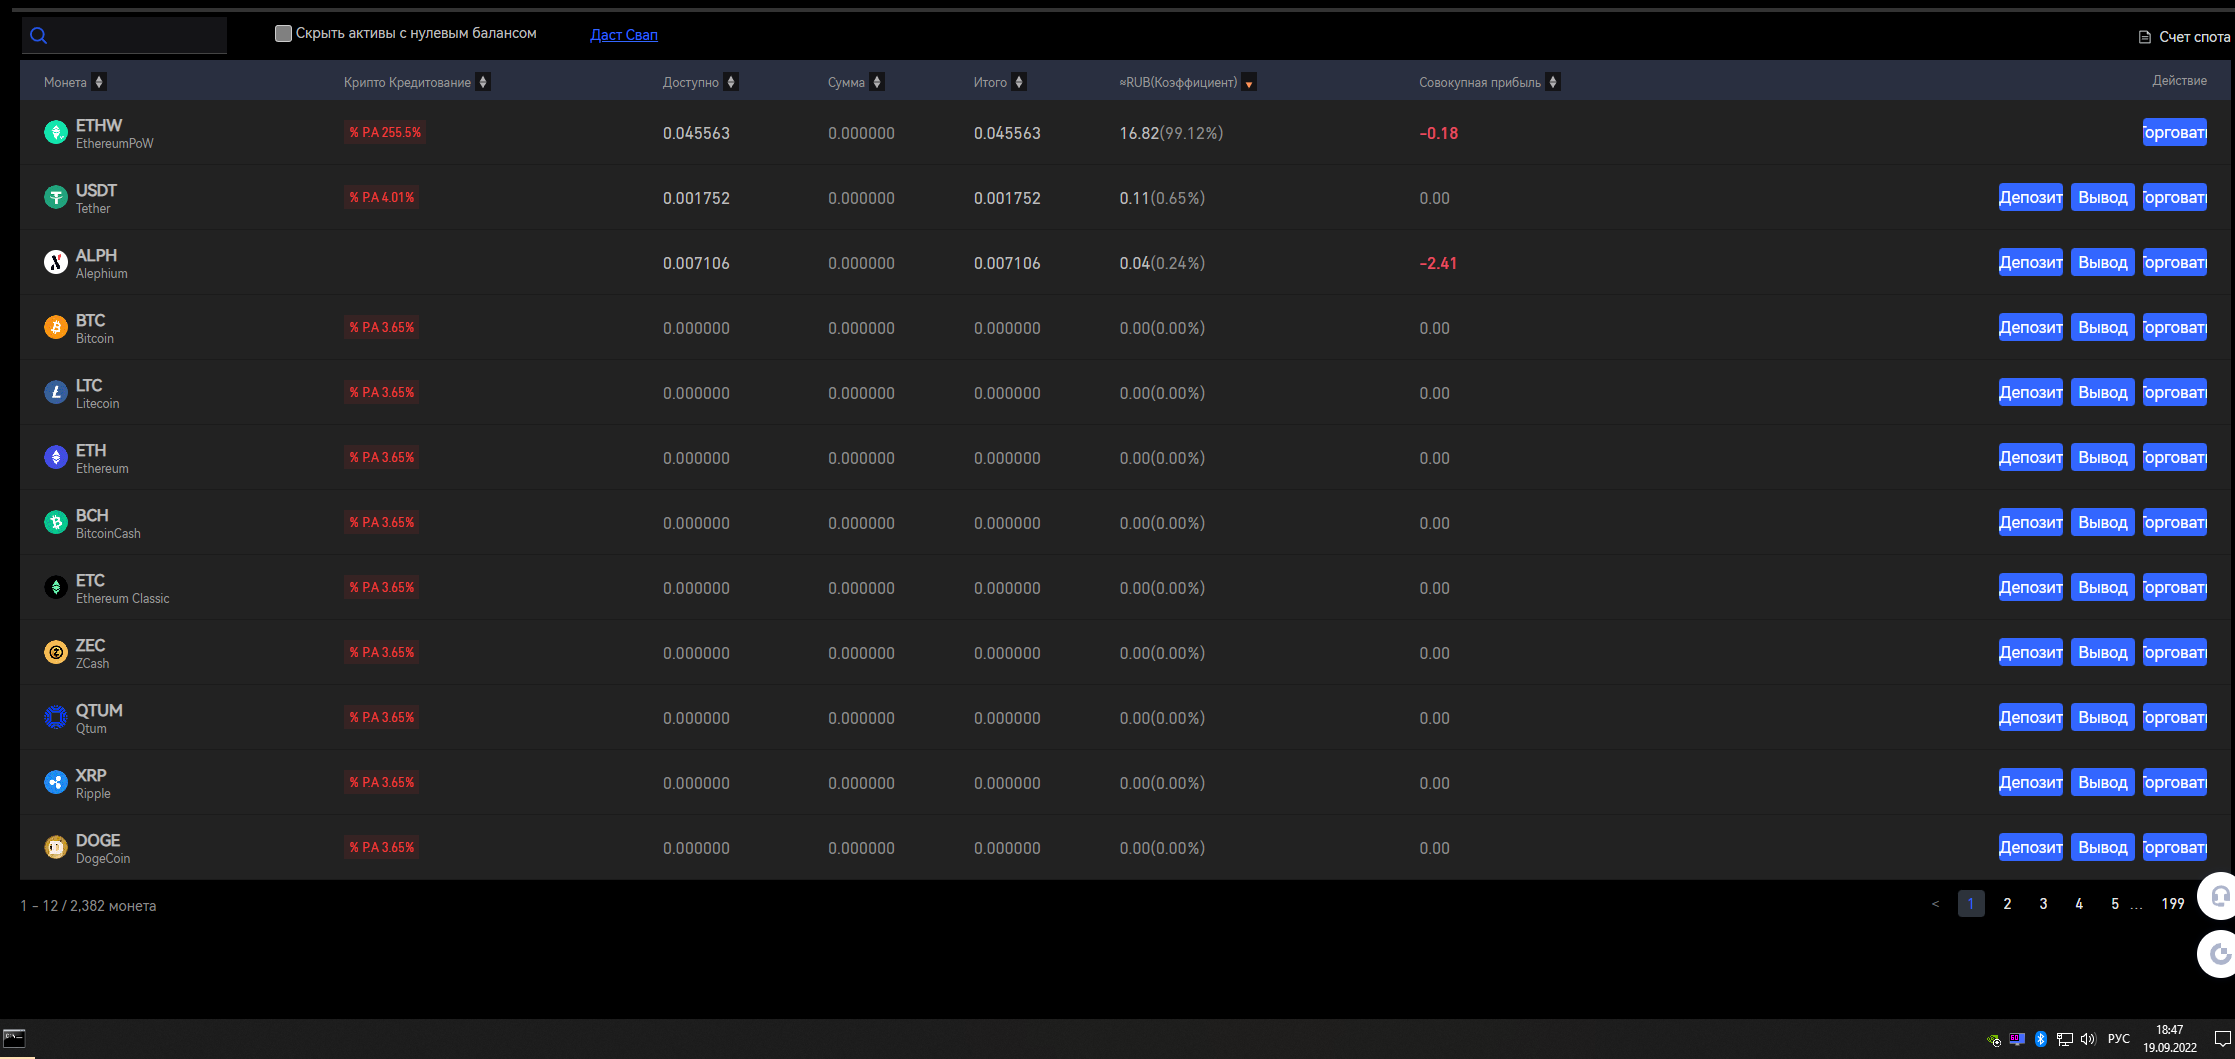Viewport: 2235px width, 1059px height.
Task: Click Депозит for ZEC
Action: tap(2030, 652)
